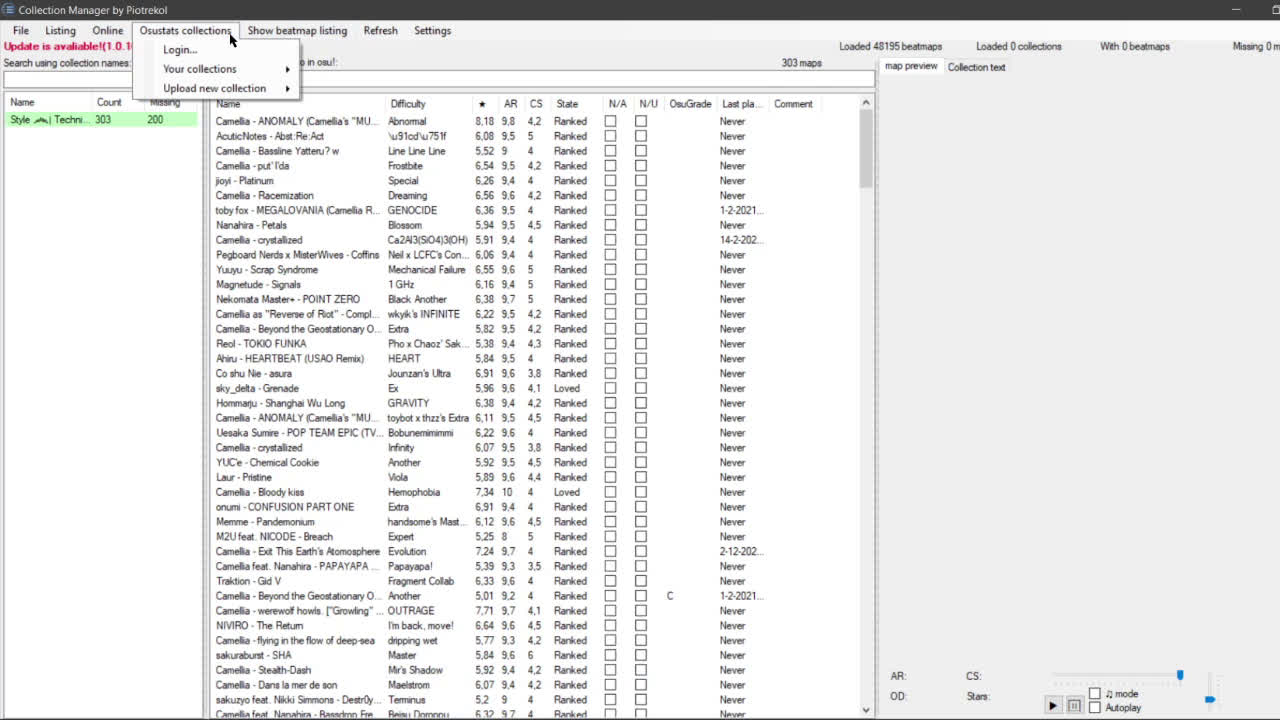Check N/U box for jioyi - Platinum row
The image size is (1280, 720).
tap(641, 181)
